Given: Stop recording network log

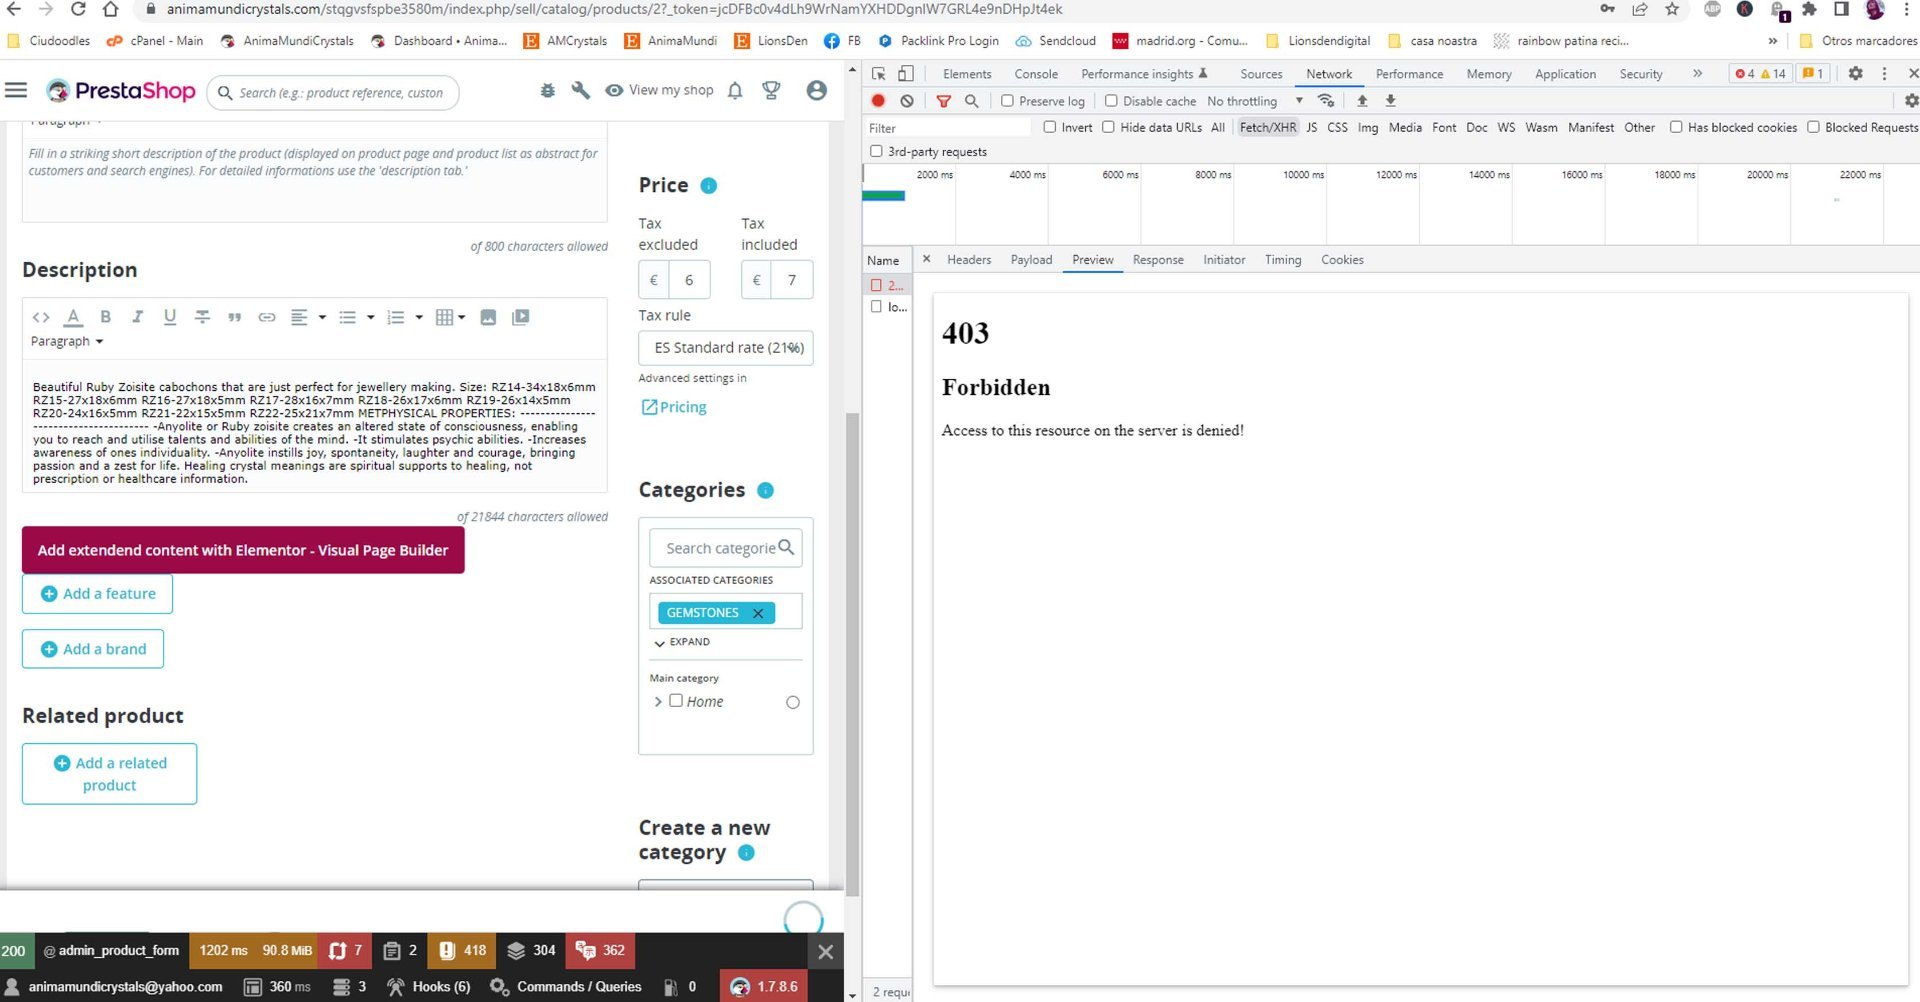Looking at the screenshot, I should pyautogui.click(x=878, y=100).
